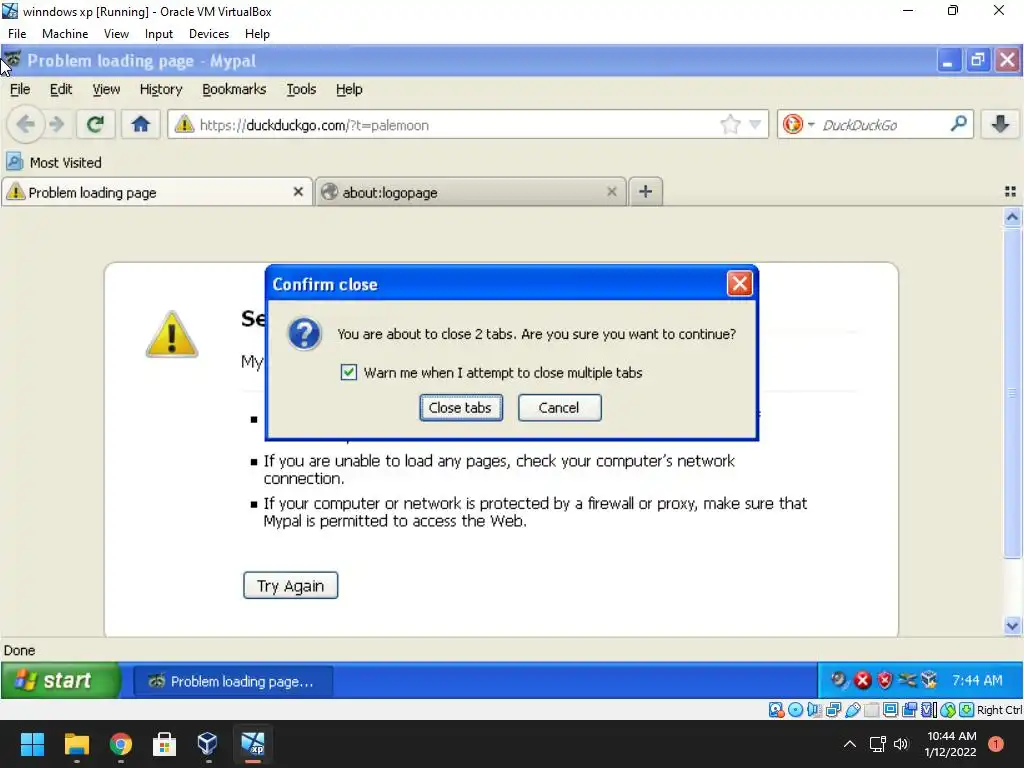Select the 'Problem loading page' tab
The image size is (1024, 768).
[157, 192]
